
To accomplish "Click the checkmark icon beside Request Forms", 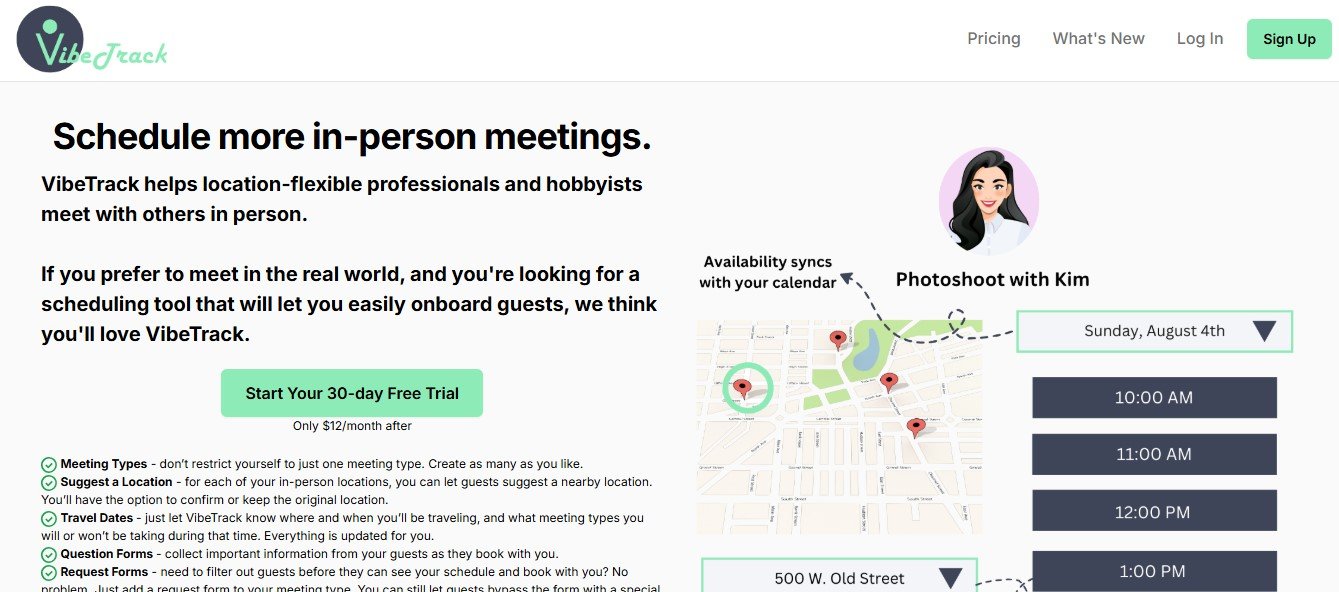I will [x=48, y=572].
